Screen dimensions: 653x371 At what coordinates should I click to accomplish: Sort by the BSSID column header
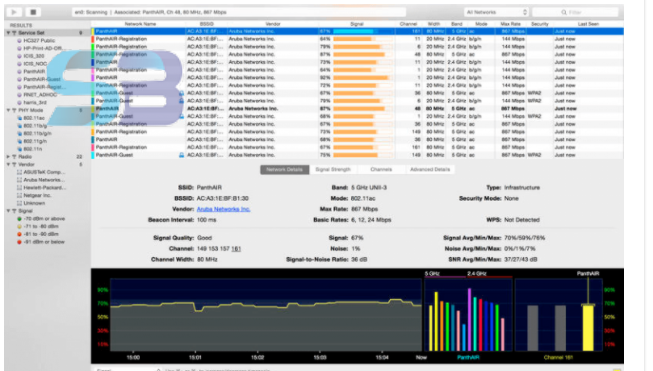tap(207, 24)
